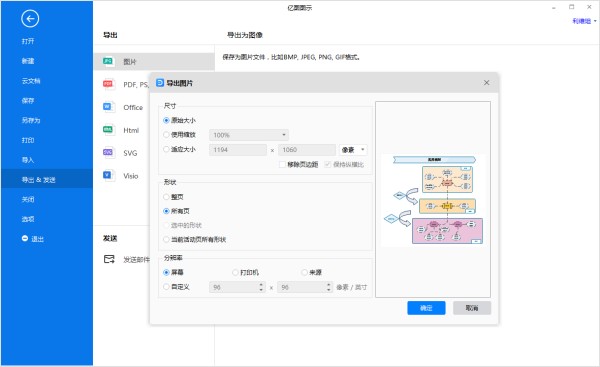Click vertical resolution spinner arrows
The height and width of the screenshot is (367, 600).
point(329,287)
